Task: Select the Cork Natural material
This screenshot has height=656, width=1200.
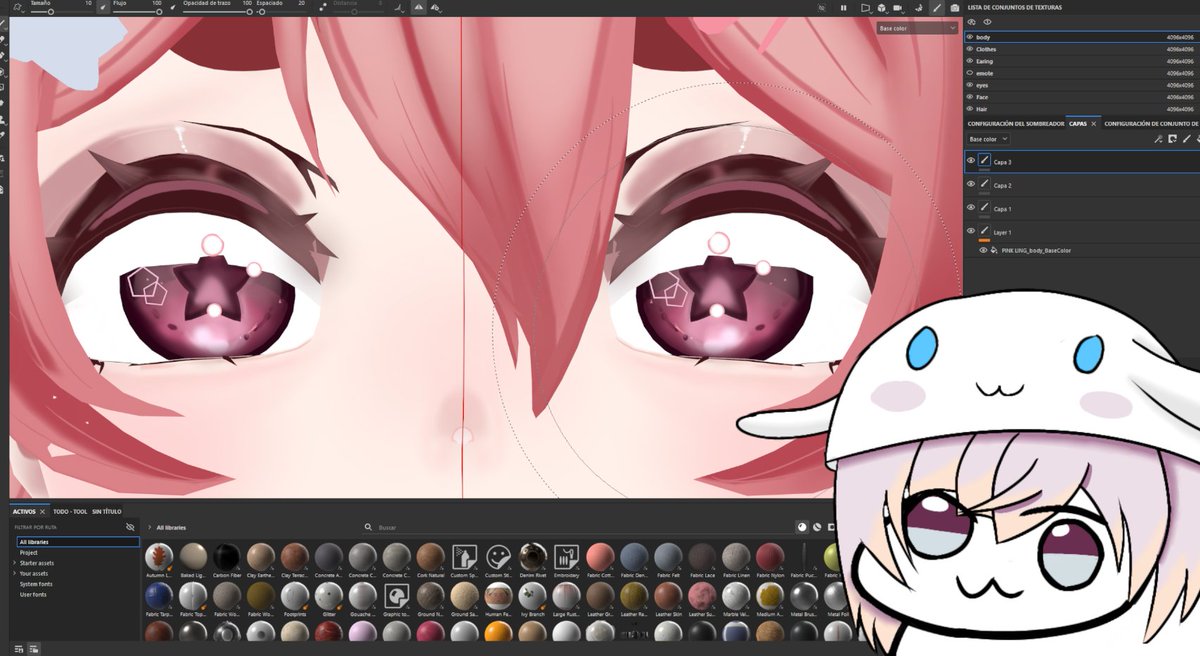Action: tap(430, 557)
